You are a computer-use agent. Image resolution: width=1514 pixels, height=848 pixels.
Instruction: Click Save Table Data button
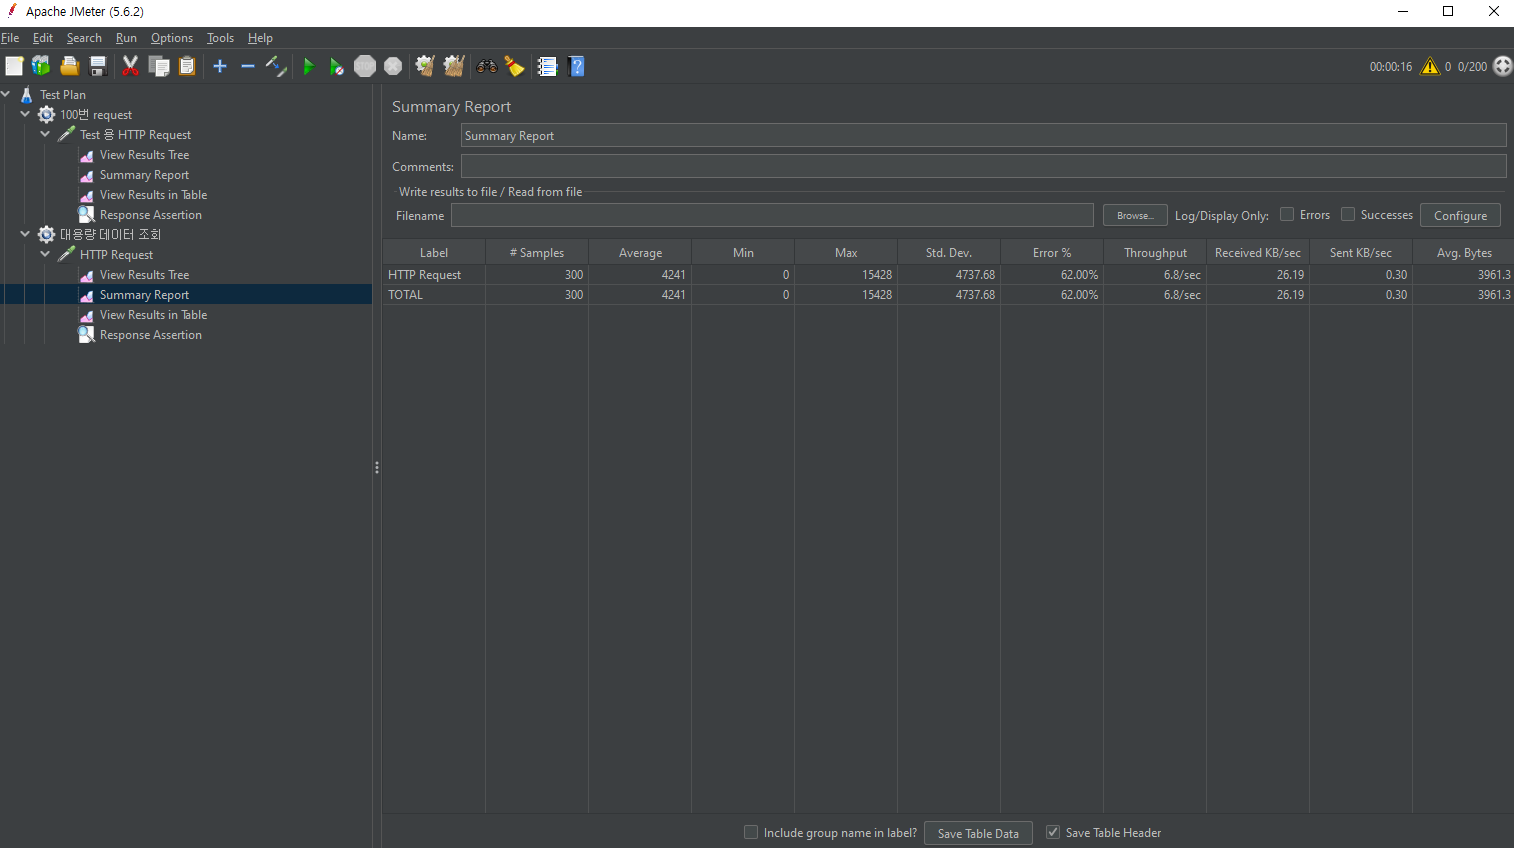pyautogui.click(x=978, y=833)
